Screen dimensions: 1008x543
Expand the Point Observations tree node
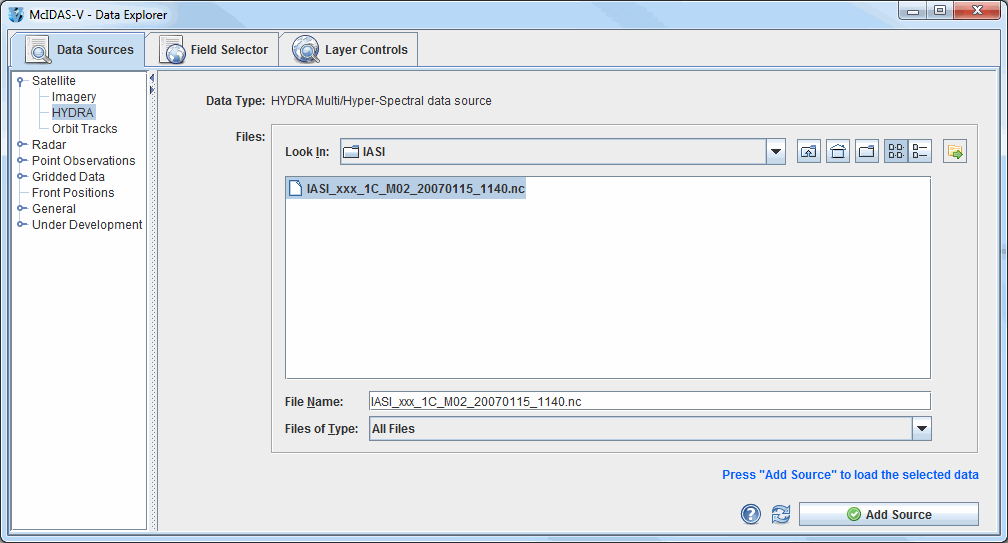[x=21, y=161]
